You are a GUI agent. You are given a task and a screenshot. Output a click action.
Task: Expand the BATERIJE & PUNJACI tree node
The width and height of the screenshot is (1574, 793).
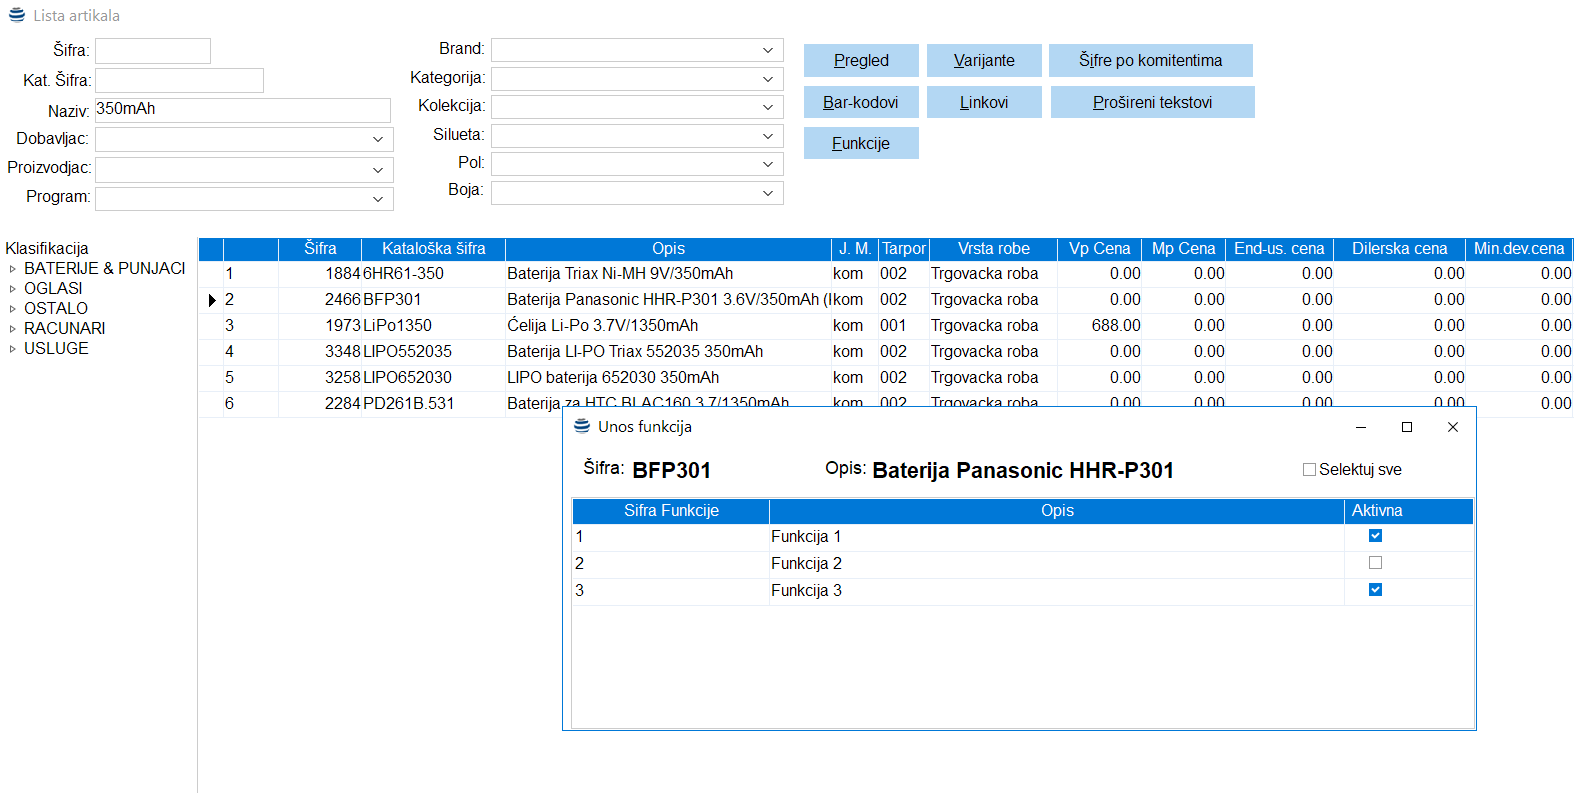tap(12, 269)
